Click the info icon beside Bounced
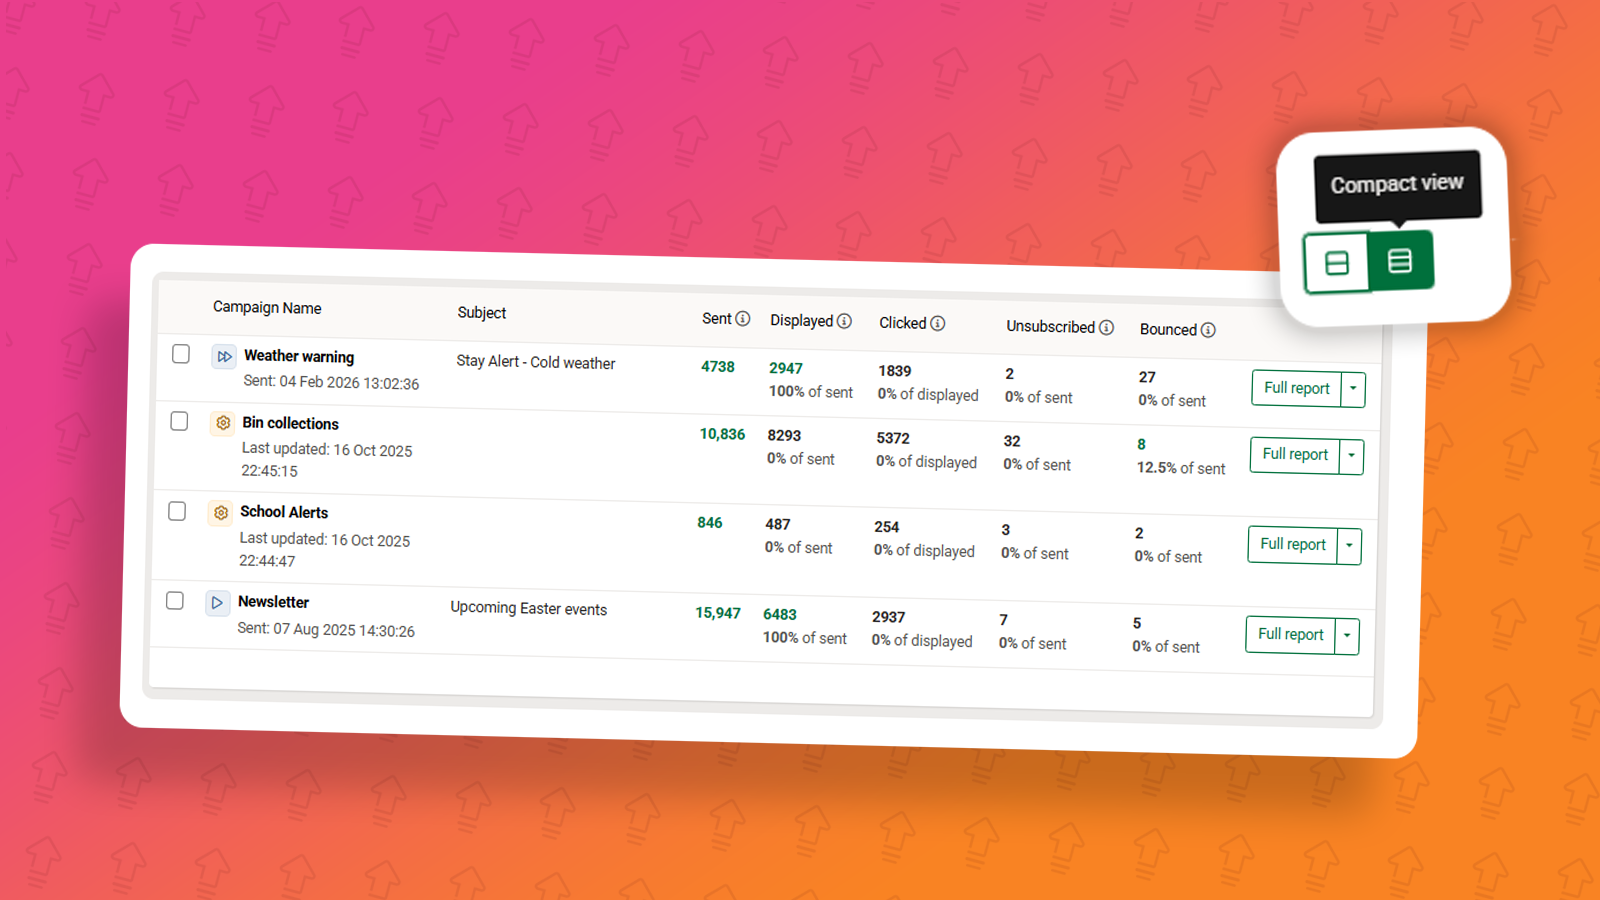 1208,330
